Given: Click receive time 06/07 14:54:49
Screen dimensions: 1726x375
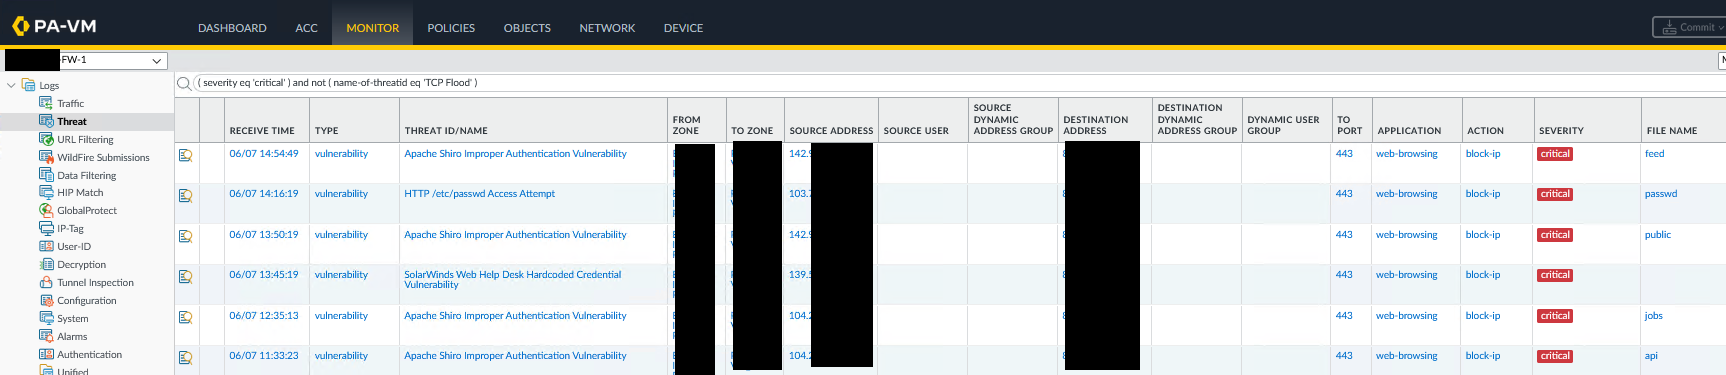Looking at the screenshot, I should (x=264, y=154).
